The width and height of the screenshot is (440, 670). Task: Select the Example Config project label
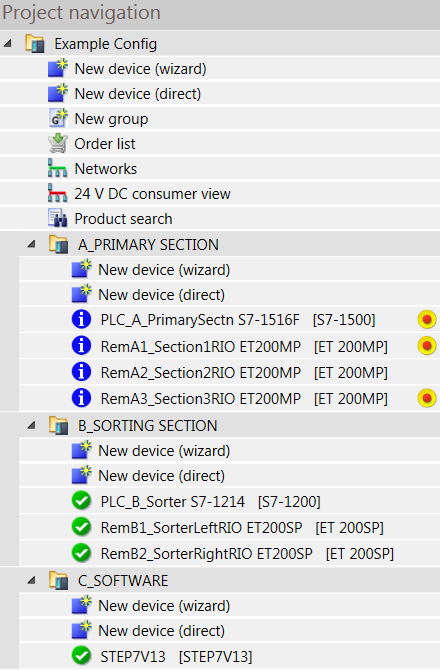point(106,44)
